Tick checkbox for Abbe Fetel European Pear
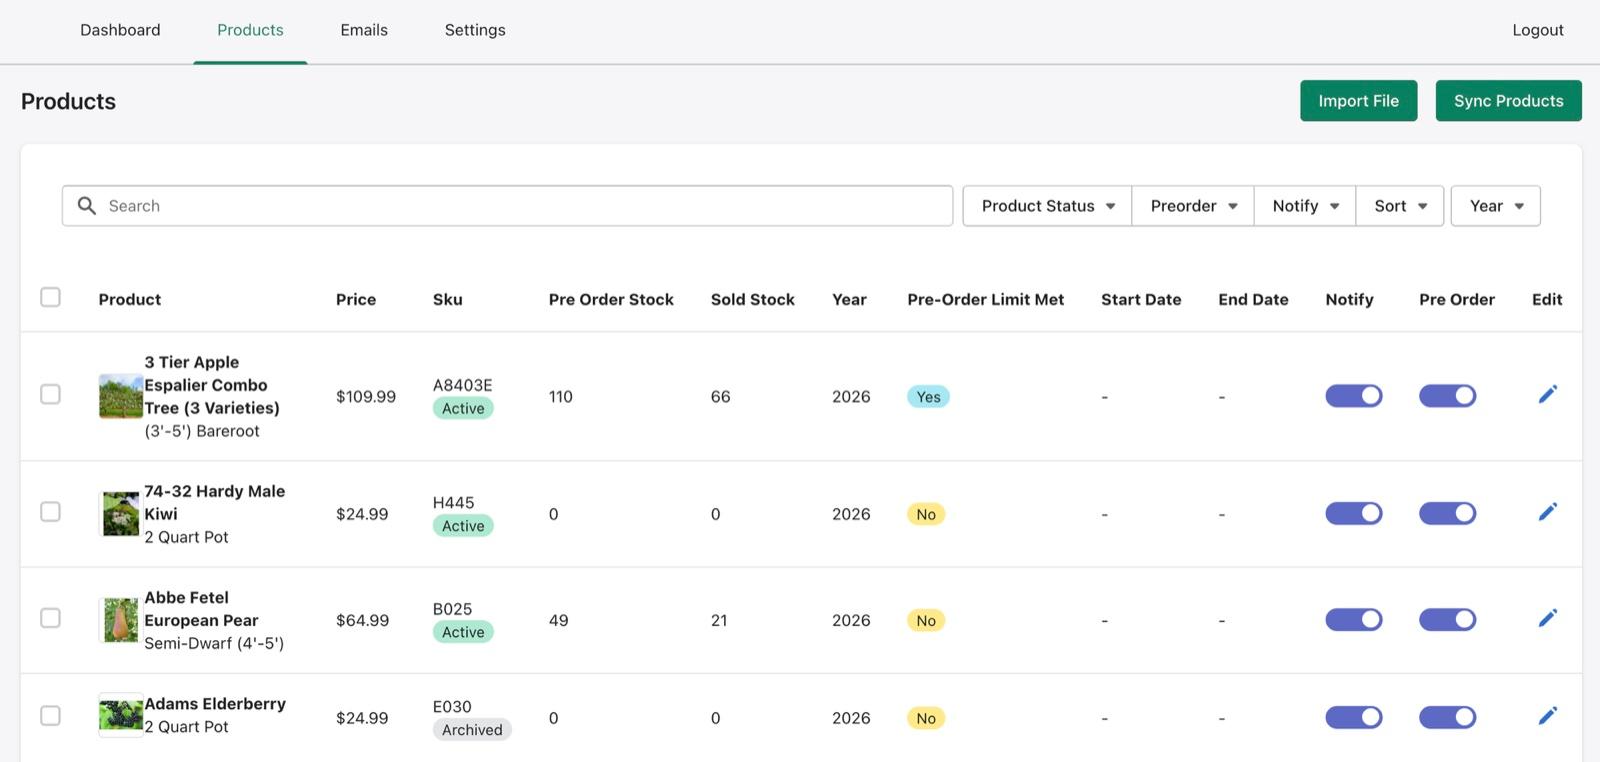The width and height of the screenshot is (1600, 762). click(50, 618)
